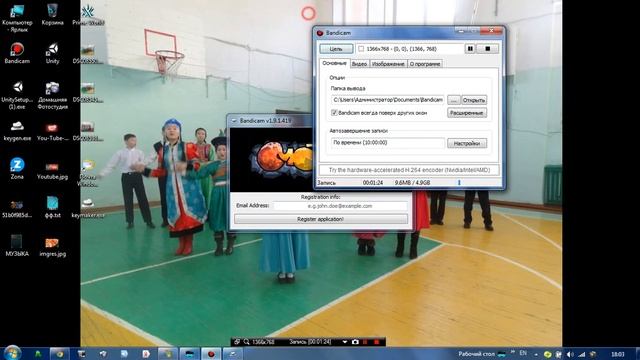
Task: Select the Youtube.jpg image file
Action: tap(52, 171)
